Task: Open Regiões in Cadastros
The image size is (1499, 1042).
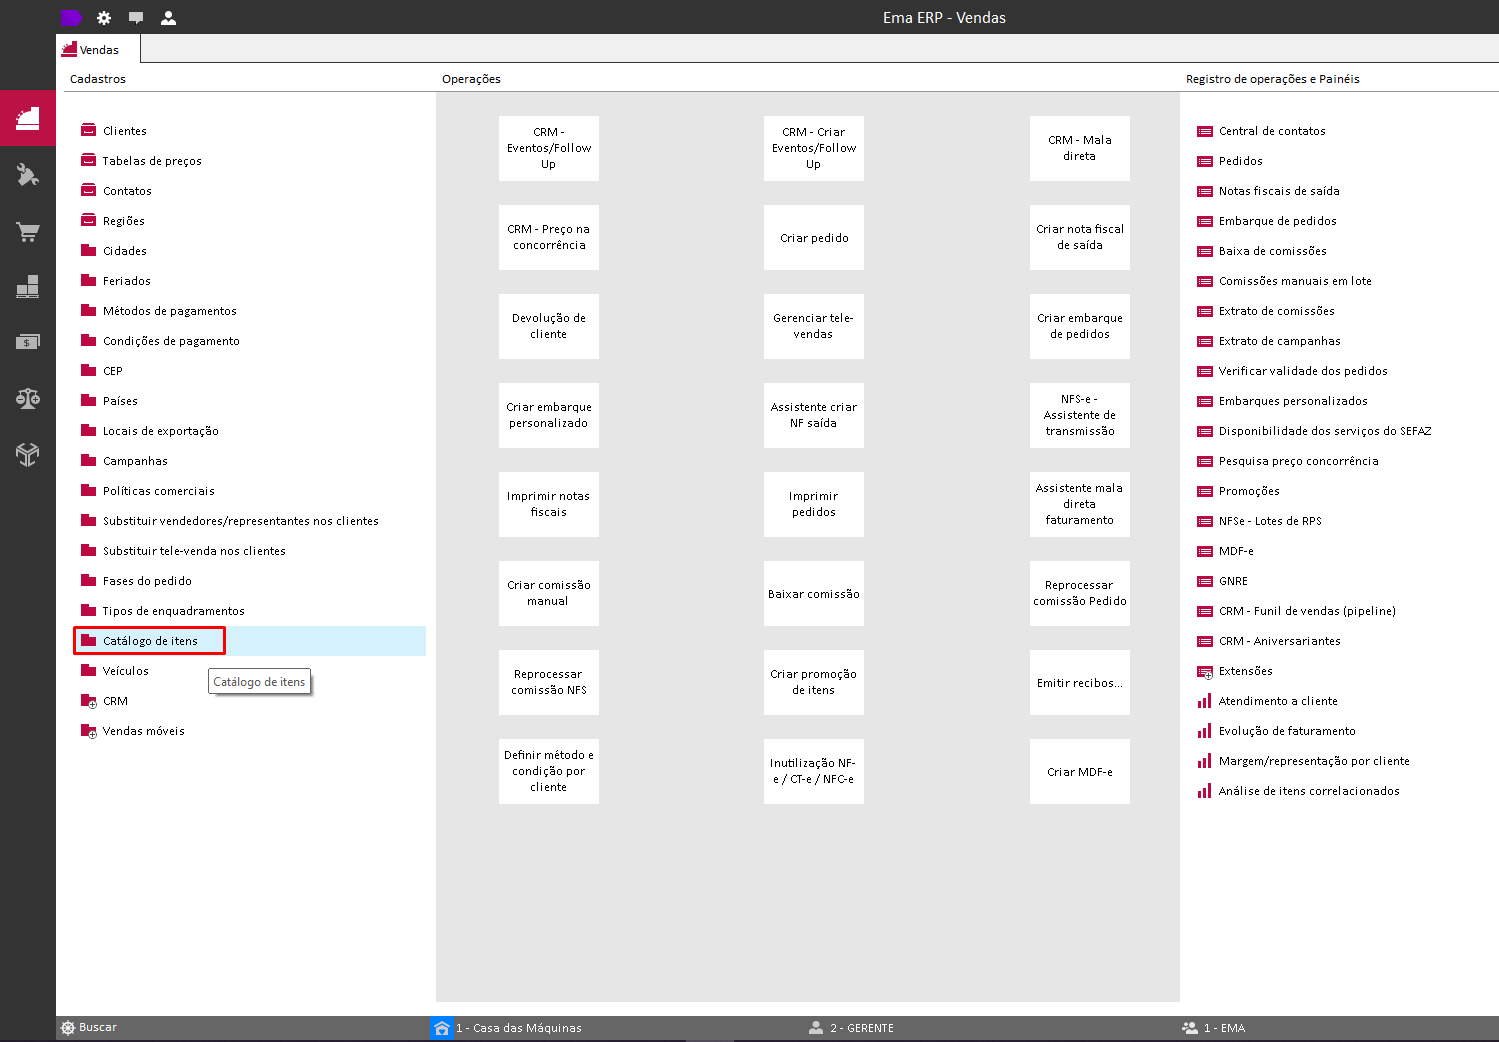Action: pos(123,221)
